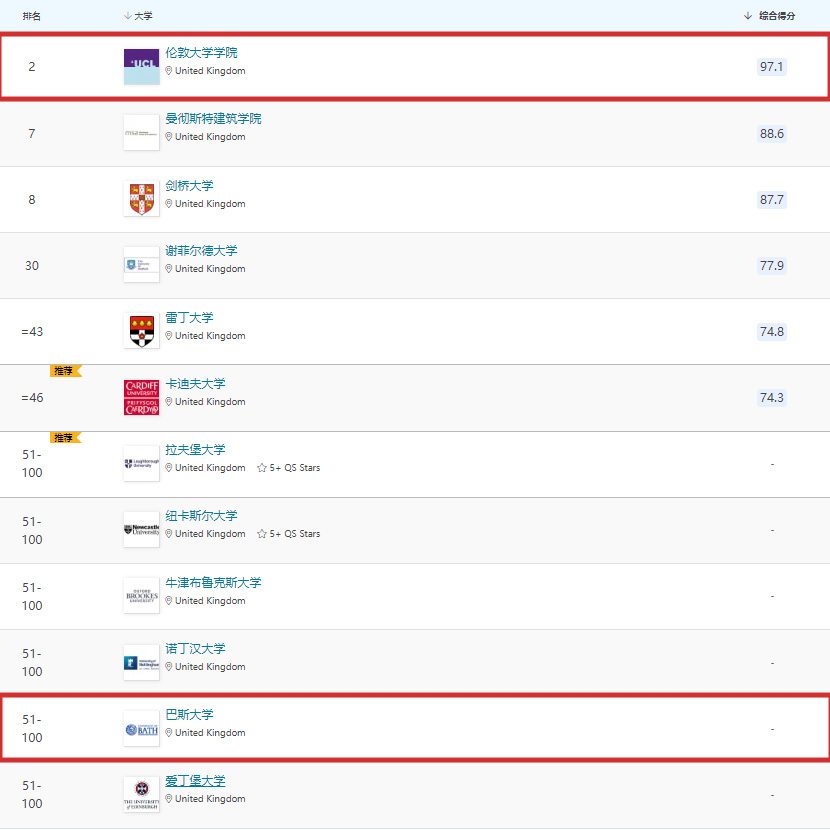Click rank 2 in the 伦敦大学学院 row
The height and width of the screenshot is (830, 830).
(32, 67)
